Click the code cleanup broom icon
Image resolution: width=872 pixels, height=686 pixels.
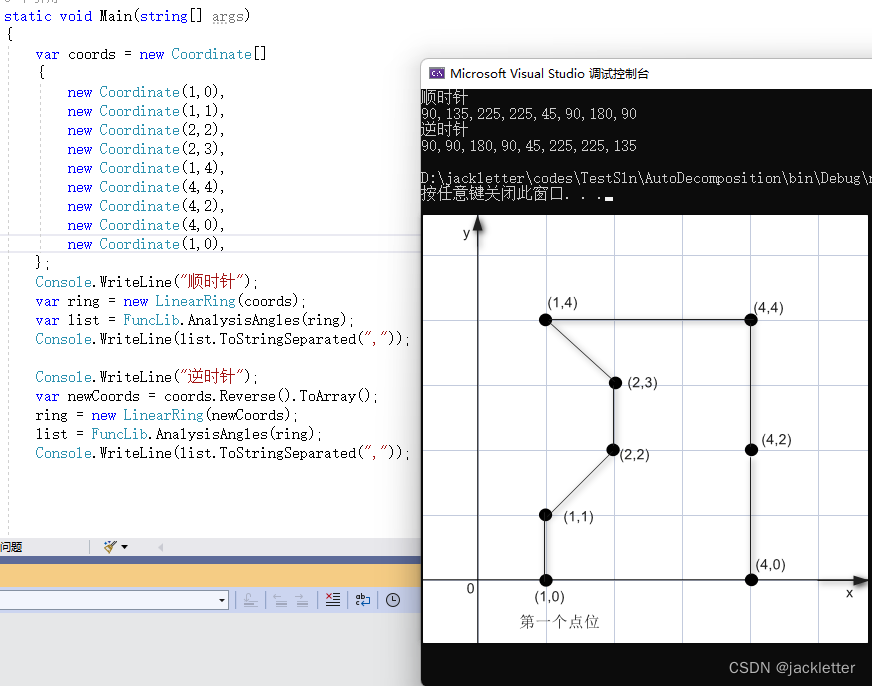point(110,547)
